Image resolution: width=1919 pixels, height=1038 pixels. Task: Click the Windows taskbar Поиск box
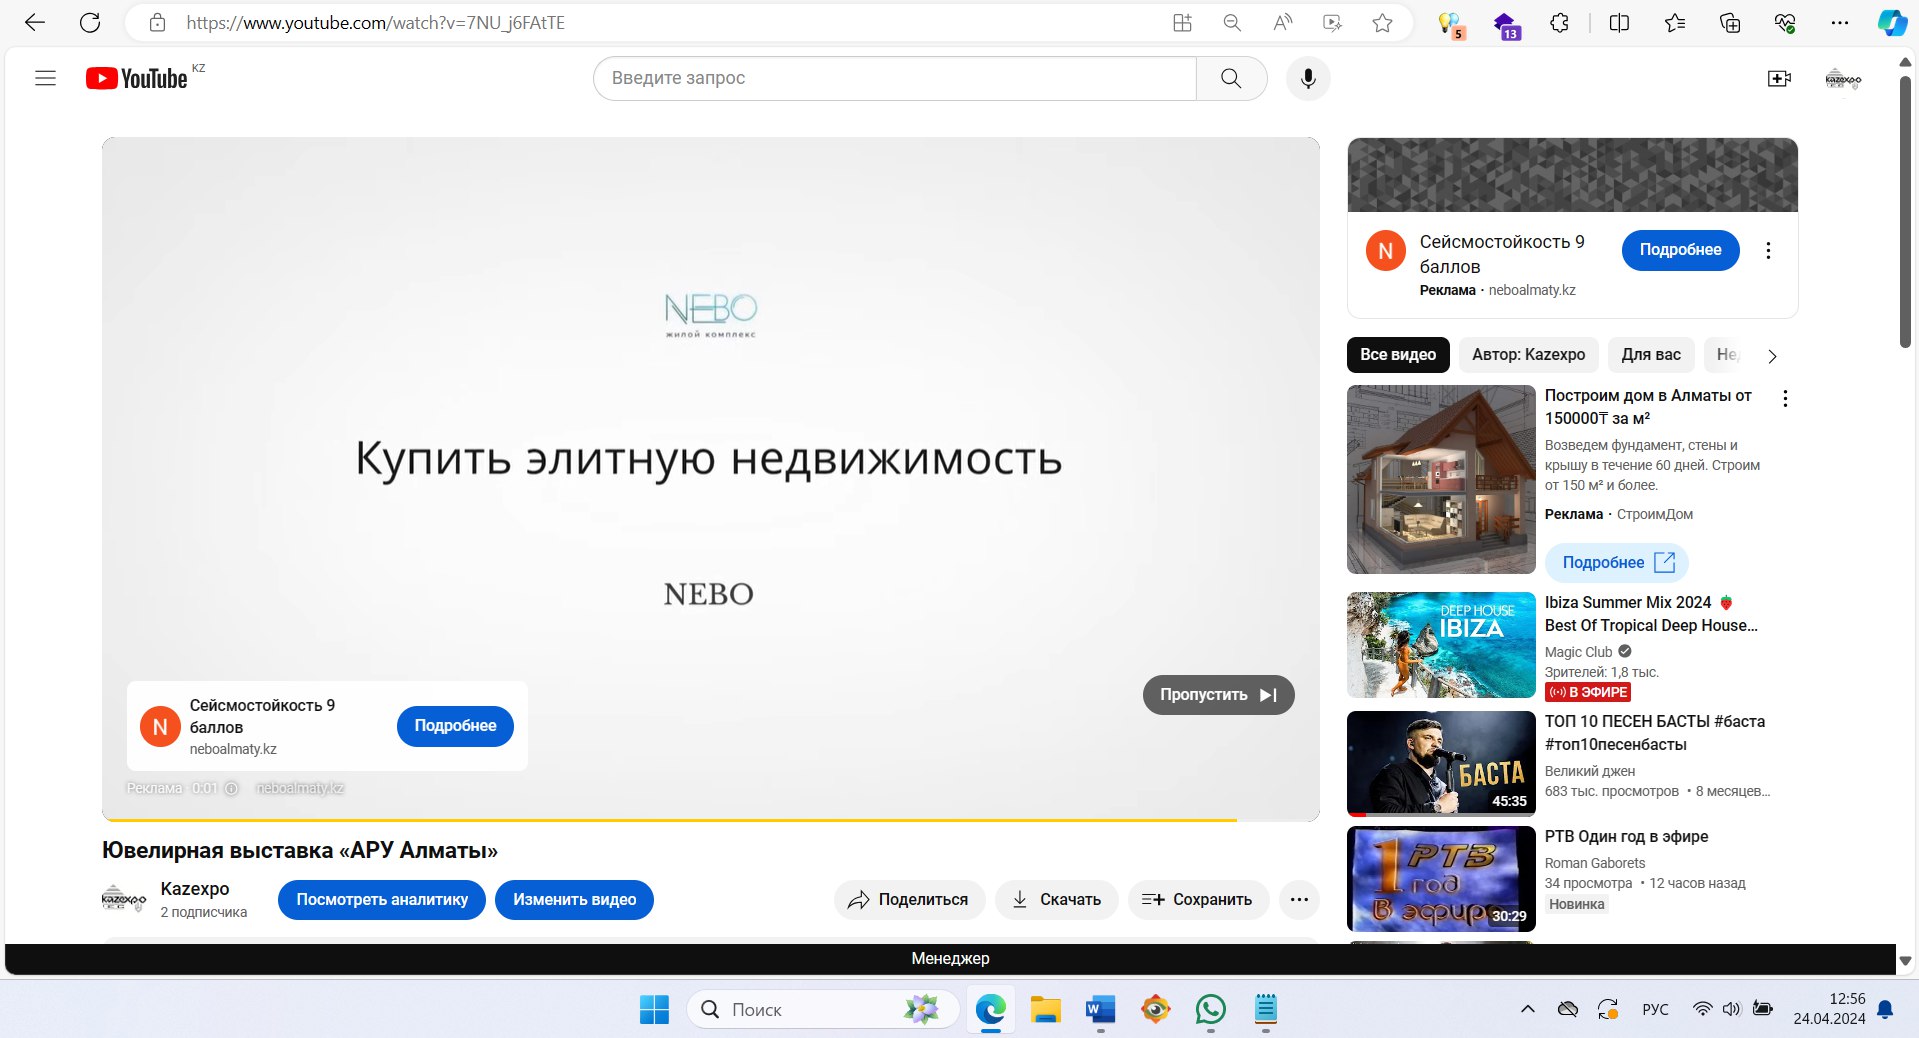[823, 1010]
